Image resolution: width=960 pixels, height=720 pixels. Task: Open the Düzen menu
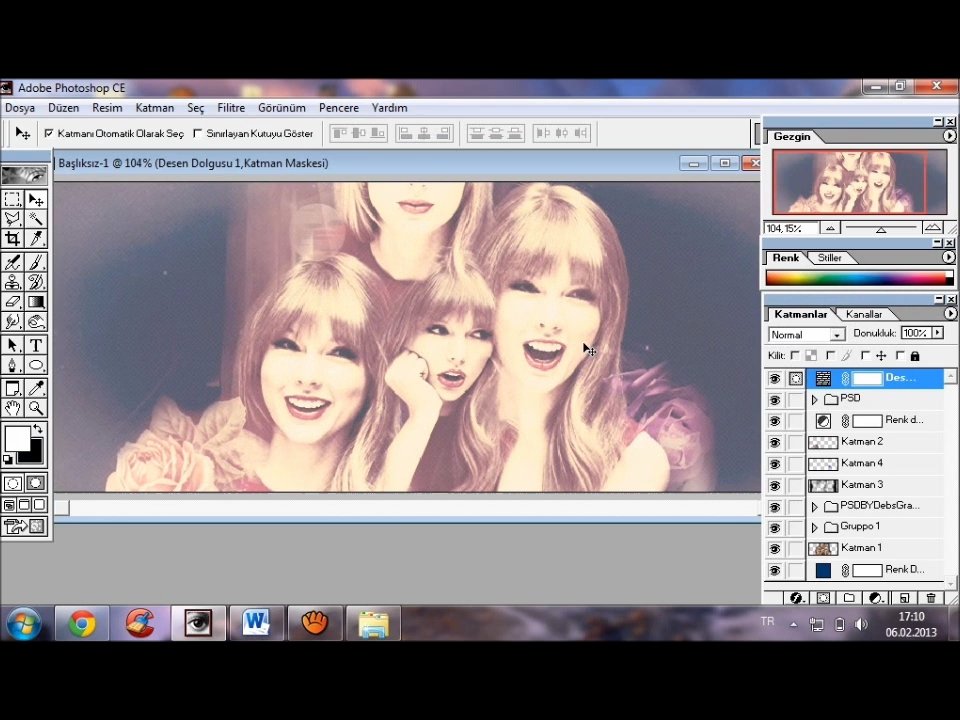tap(64, 108)
